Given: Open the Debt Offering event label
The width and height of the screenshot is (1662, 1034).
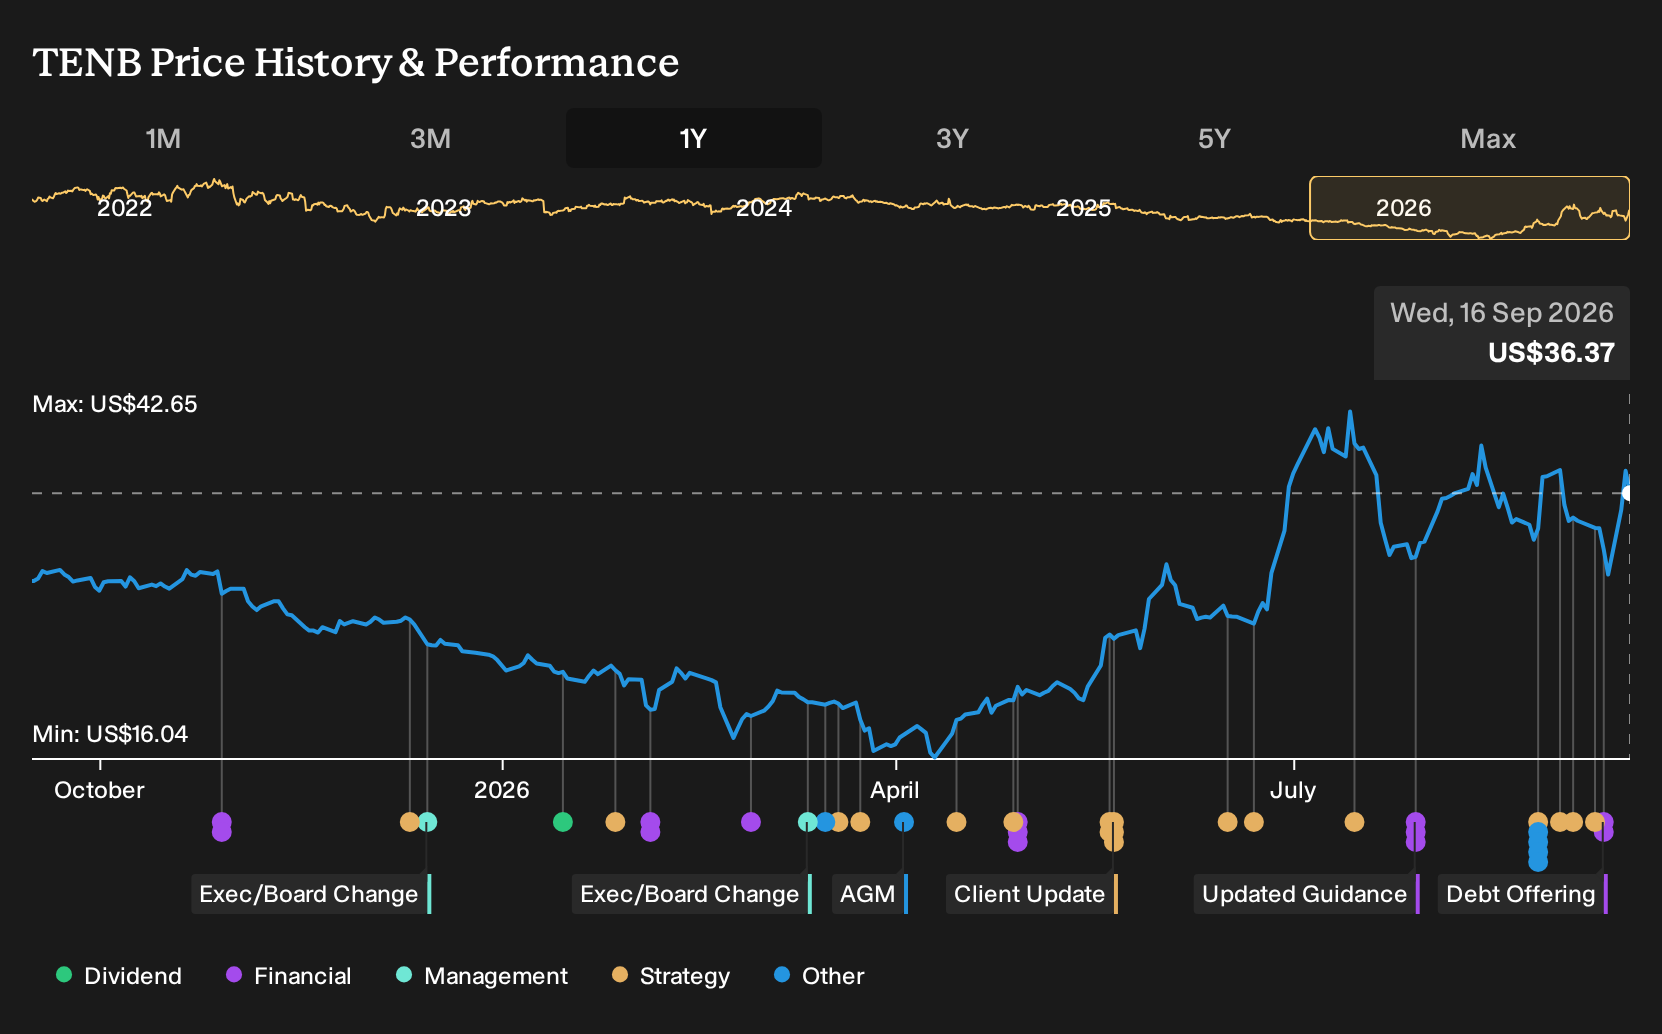Looking at the screenshot, I should [x=1523, y=894].
